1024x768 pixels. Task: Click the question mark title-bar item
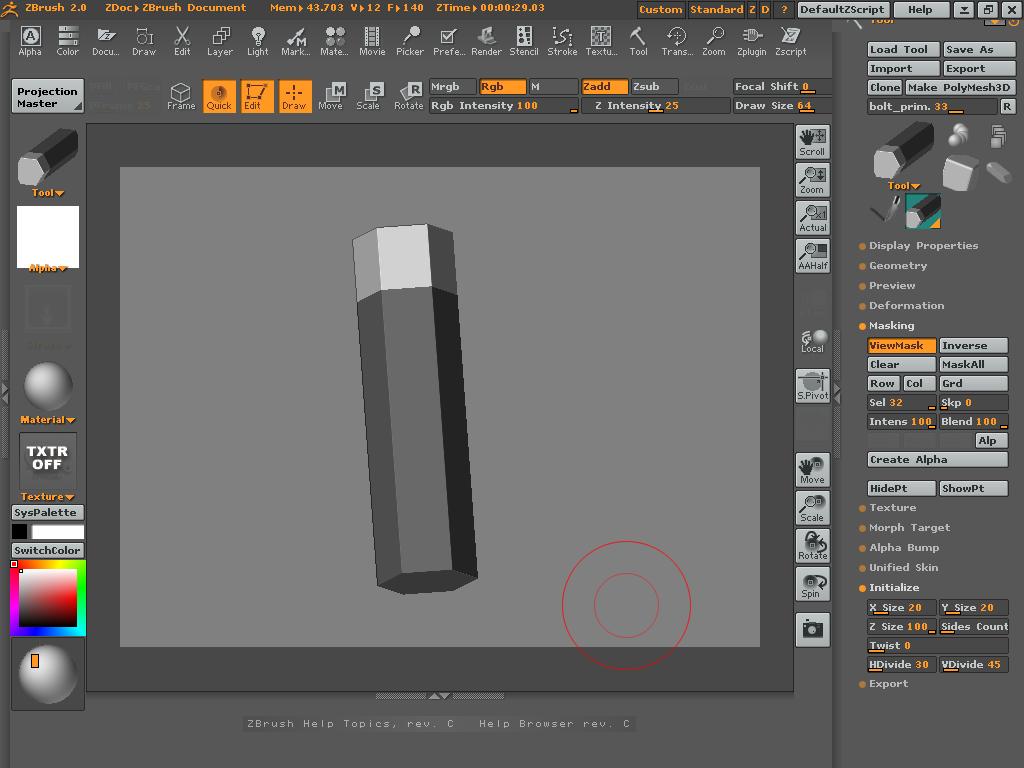coord(784,10)
